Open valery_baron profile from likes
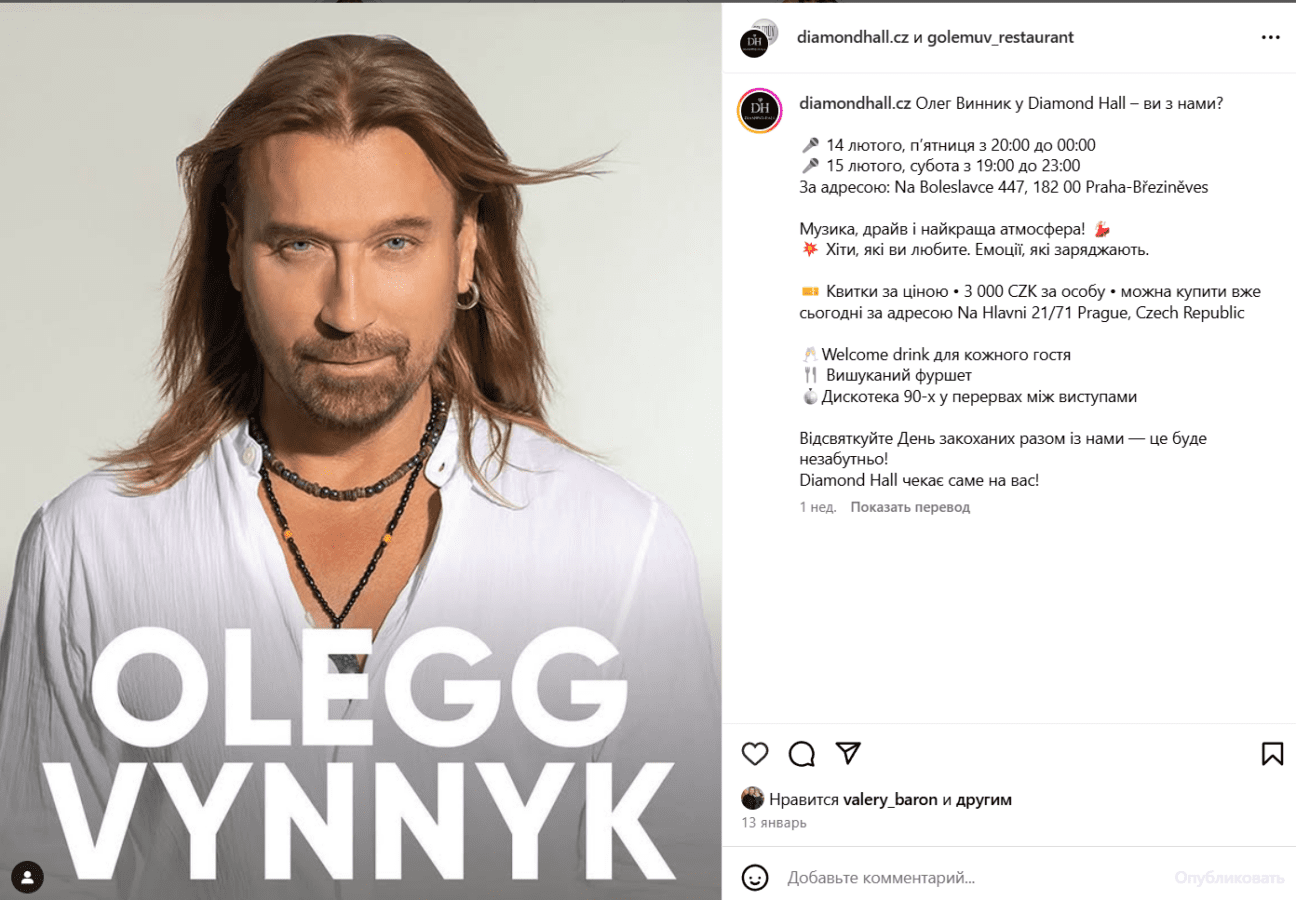 coord(890,799)
